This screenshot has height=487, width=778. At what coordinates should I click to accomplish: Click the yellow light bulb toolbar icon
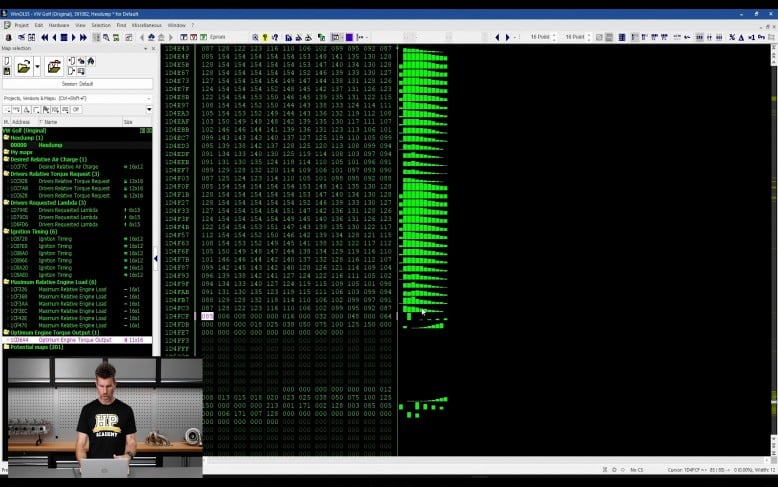[x=265, y=37]
